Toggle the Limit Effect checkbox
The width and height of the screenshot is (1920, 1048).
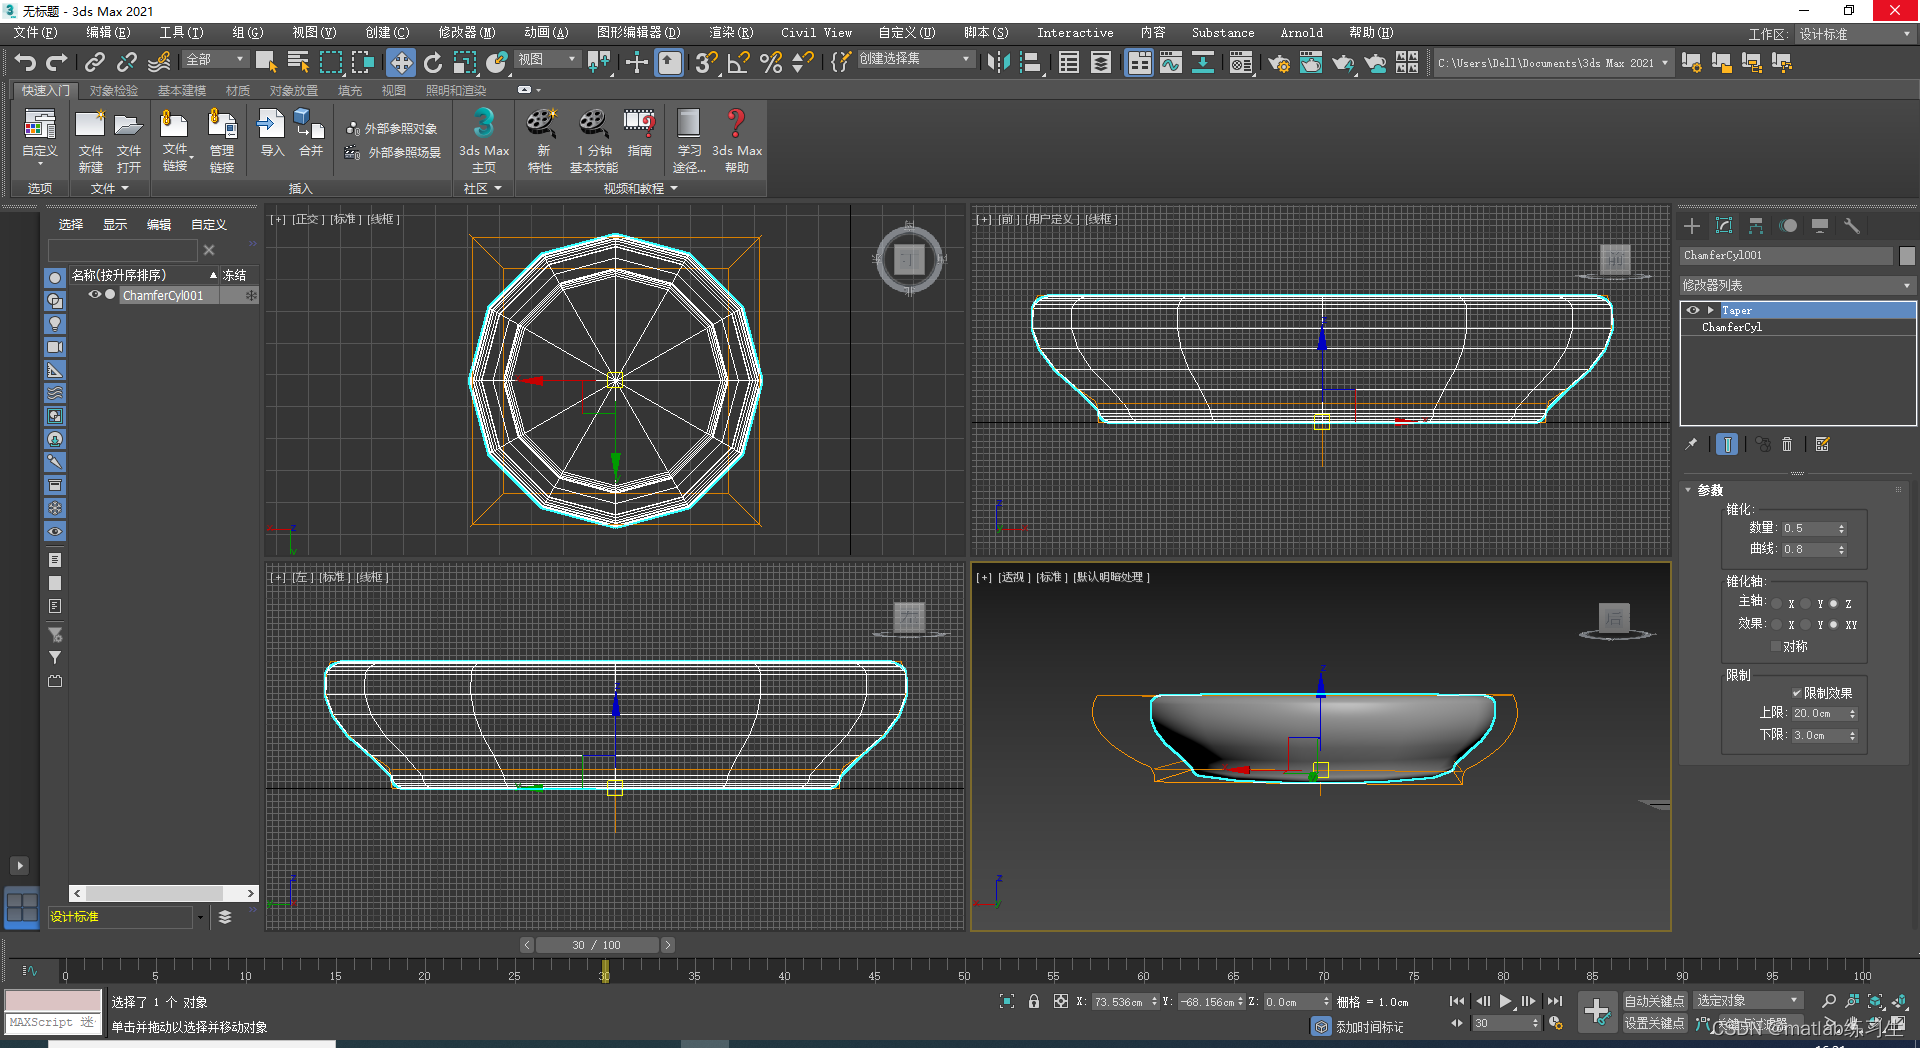[1796, 693]
